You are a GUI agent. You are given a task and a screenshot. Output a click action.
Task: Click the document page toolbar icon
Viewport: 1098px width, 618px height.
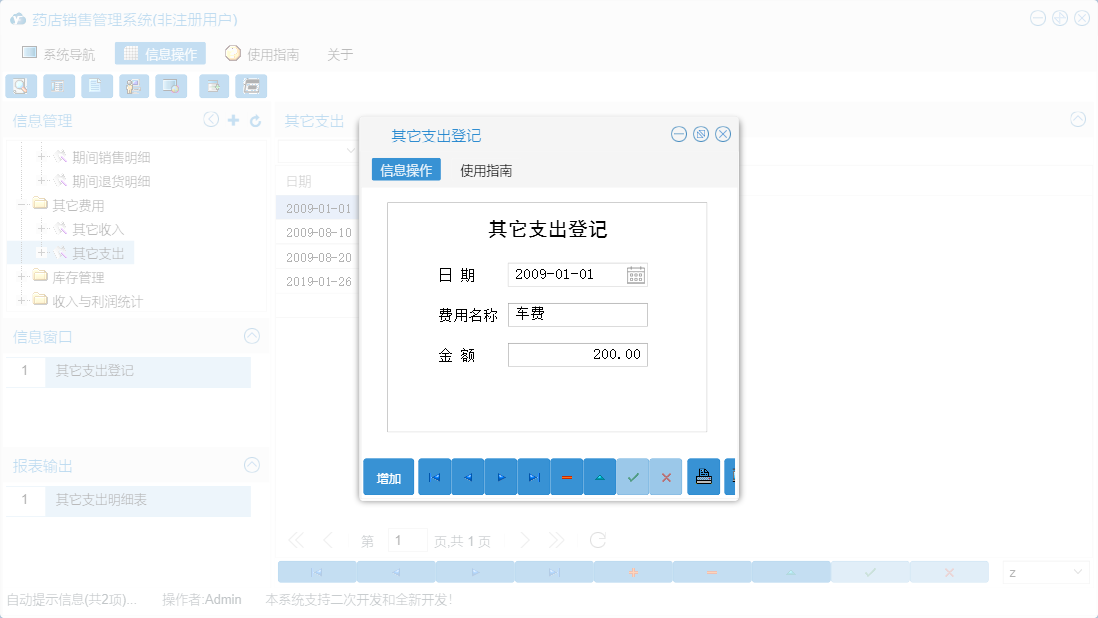pyautogui.click(x=96, y=86)
